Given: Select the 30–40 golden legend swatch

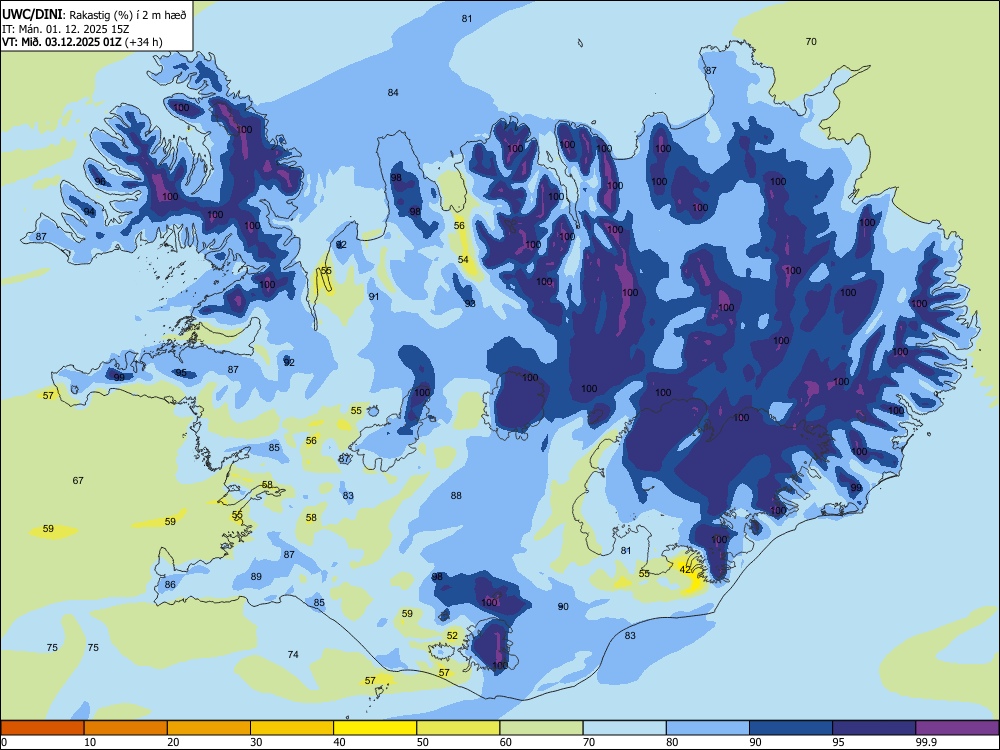Looking at the screenshot, I should point(292,728).
